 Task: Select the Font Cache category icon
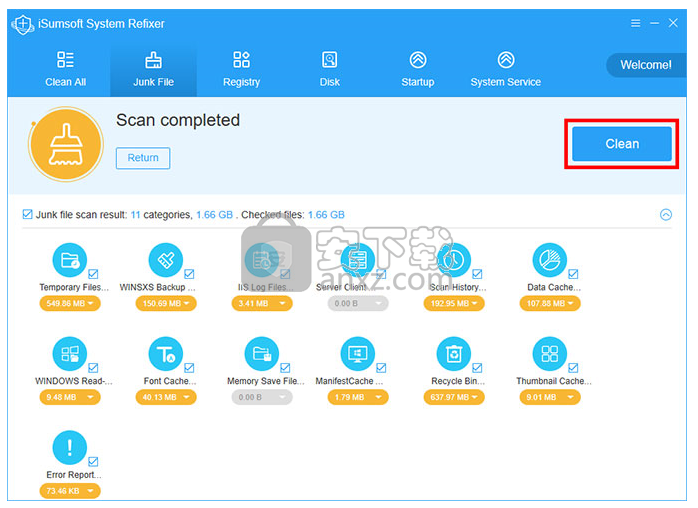coord(166,354)
